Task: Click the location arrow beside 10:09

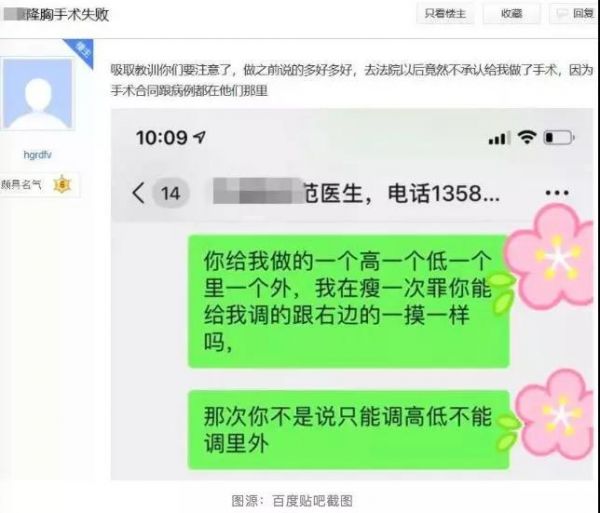Action: coord(199,137)
